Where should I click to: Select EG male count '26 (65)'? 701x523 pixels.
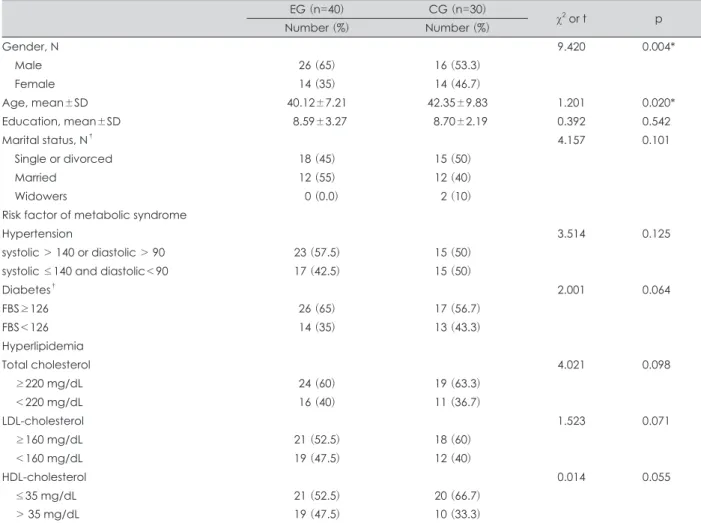coord(317,65)
